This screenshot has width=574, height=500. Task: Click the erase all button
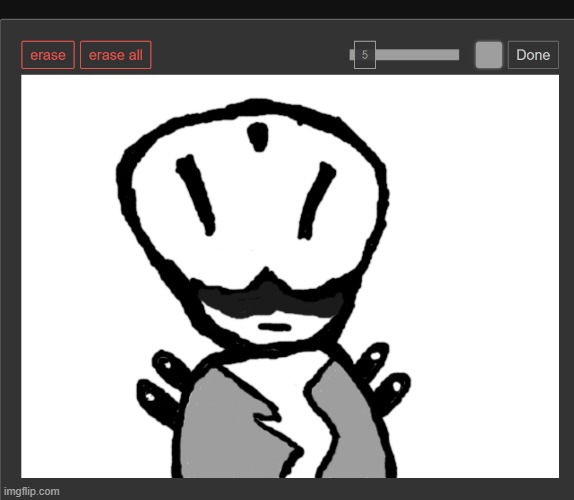point(116,55)
